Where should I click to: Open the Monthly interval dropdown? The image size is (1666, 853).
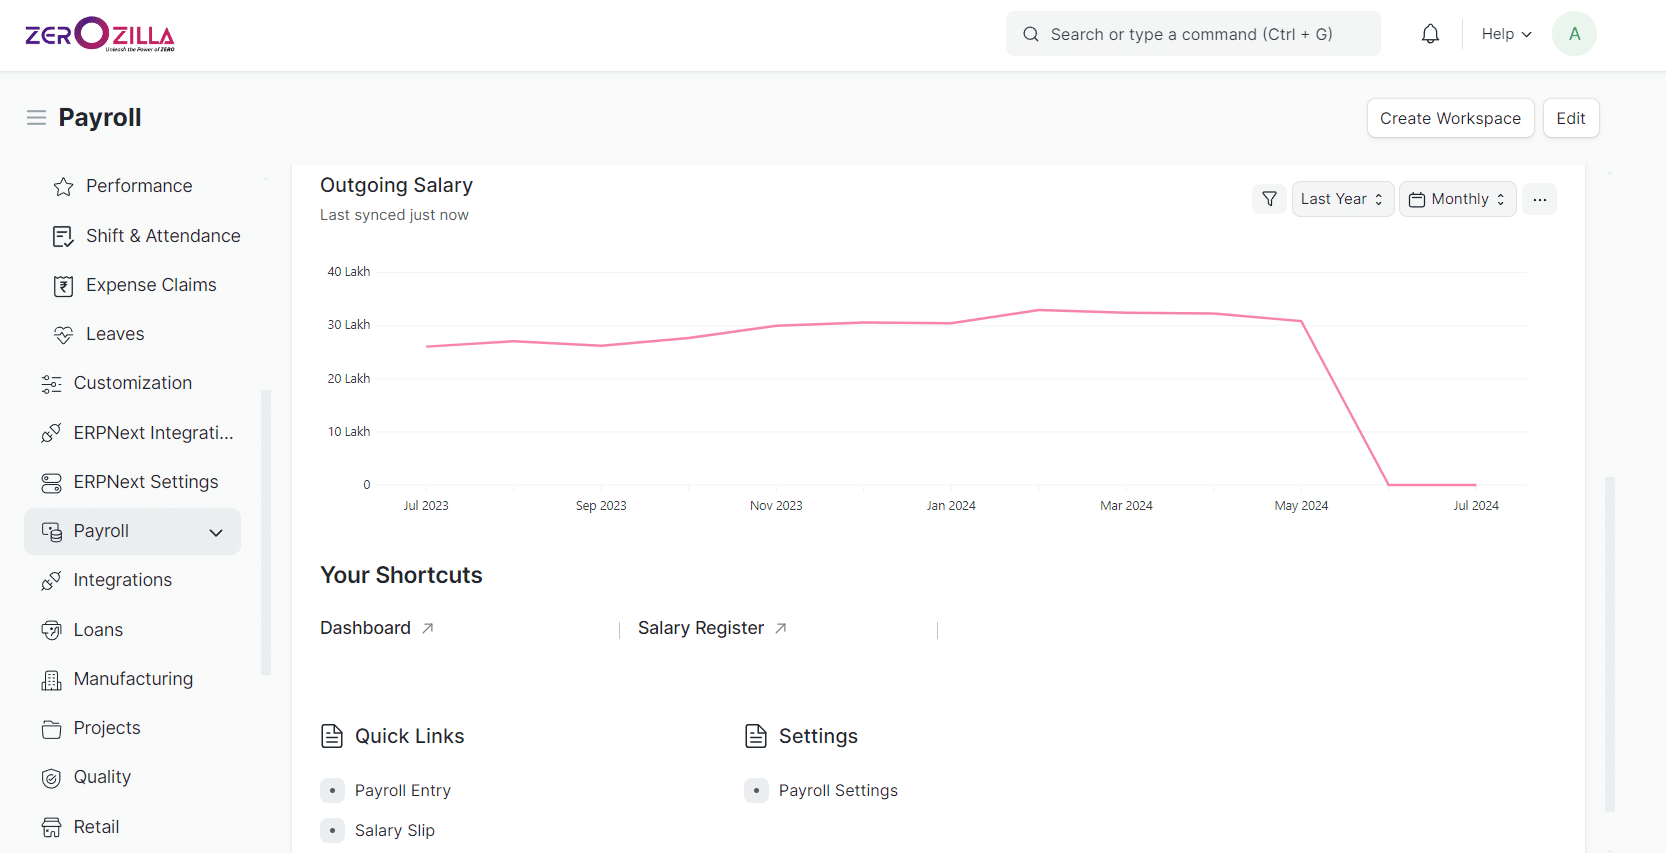[1457, 199]
